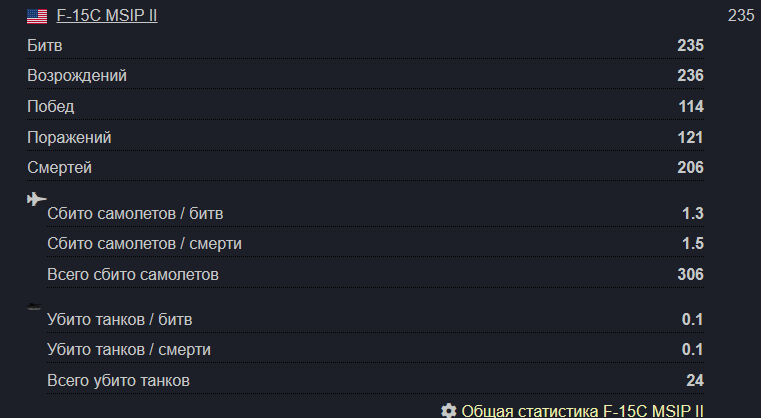Screen dimensions: 761x418
Task: Open Общая статистика F-15C MSIP II link
Action: pos(582,411)
